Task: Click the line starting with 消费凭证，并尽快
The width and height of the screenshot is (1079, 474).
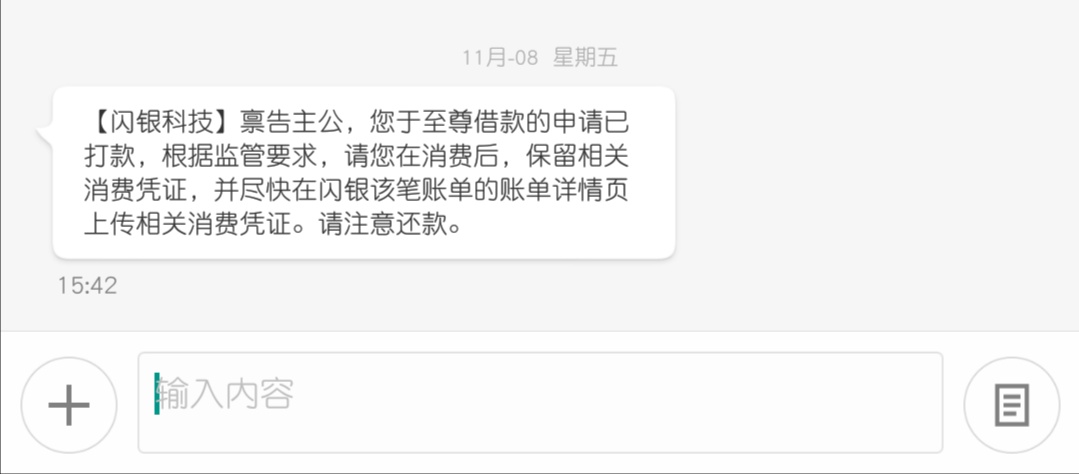Action: [356, 192]
